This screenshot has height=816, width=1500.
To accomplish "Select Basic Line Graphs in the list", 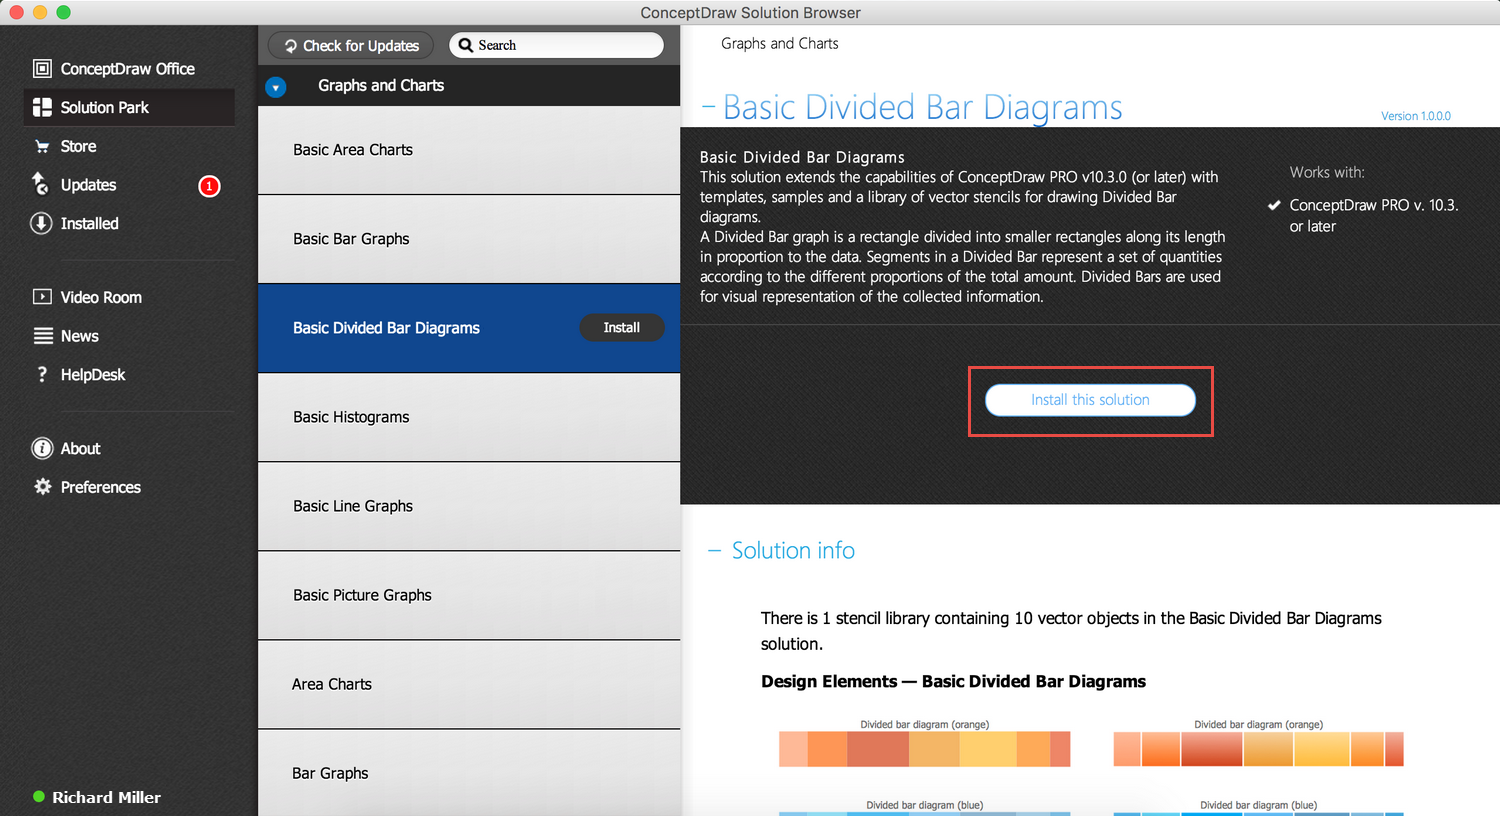I will (469, 506).
